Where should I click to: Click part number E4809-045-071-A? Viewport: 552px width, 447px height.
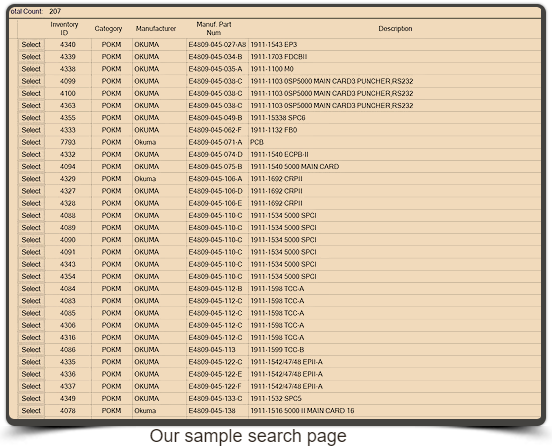215,142
